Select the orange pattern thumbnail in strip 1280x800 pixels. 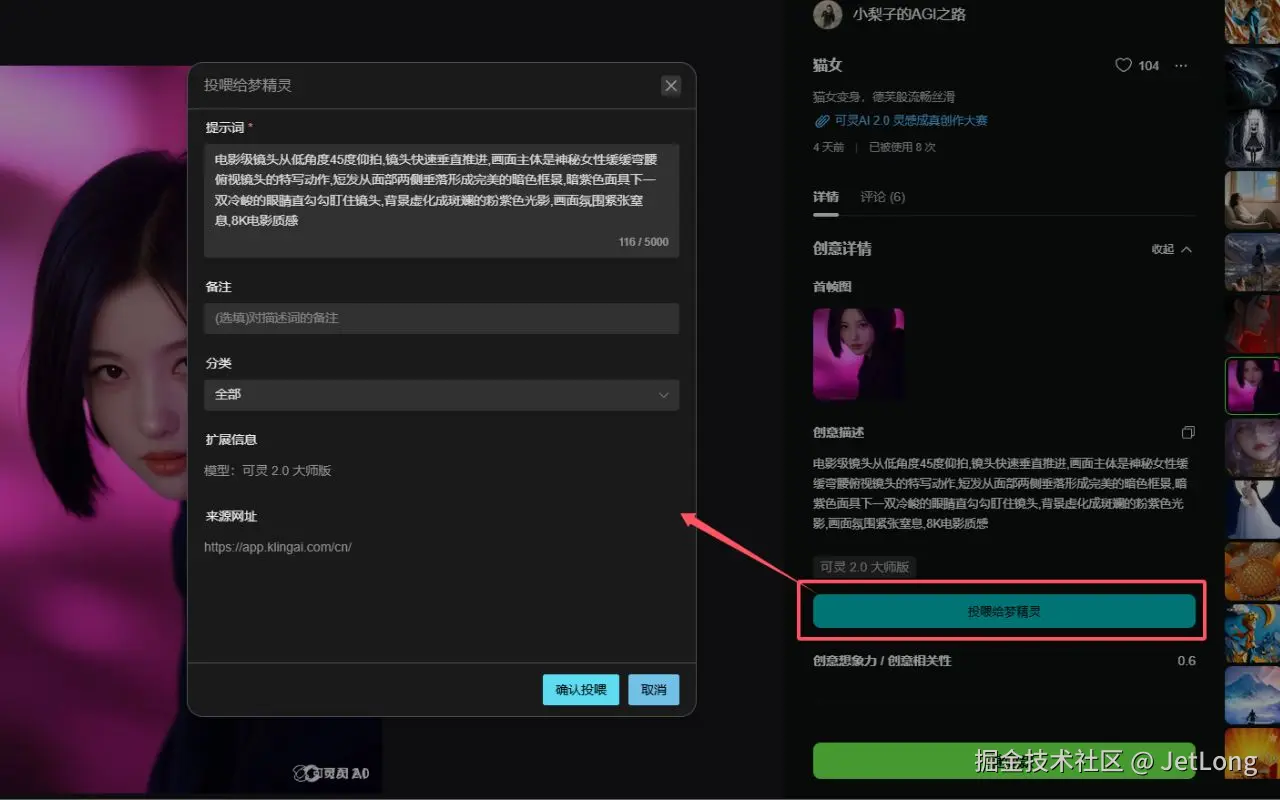pos(1253,571)
